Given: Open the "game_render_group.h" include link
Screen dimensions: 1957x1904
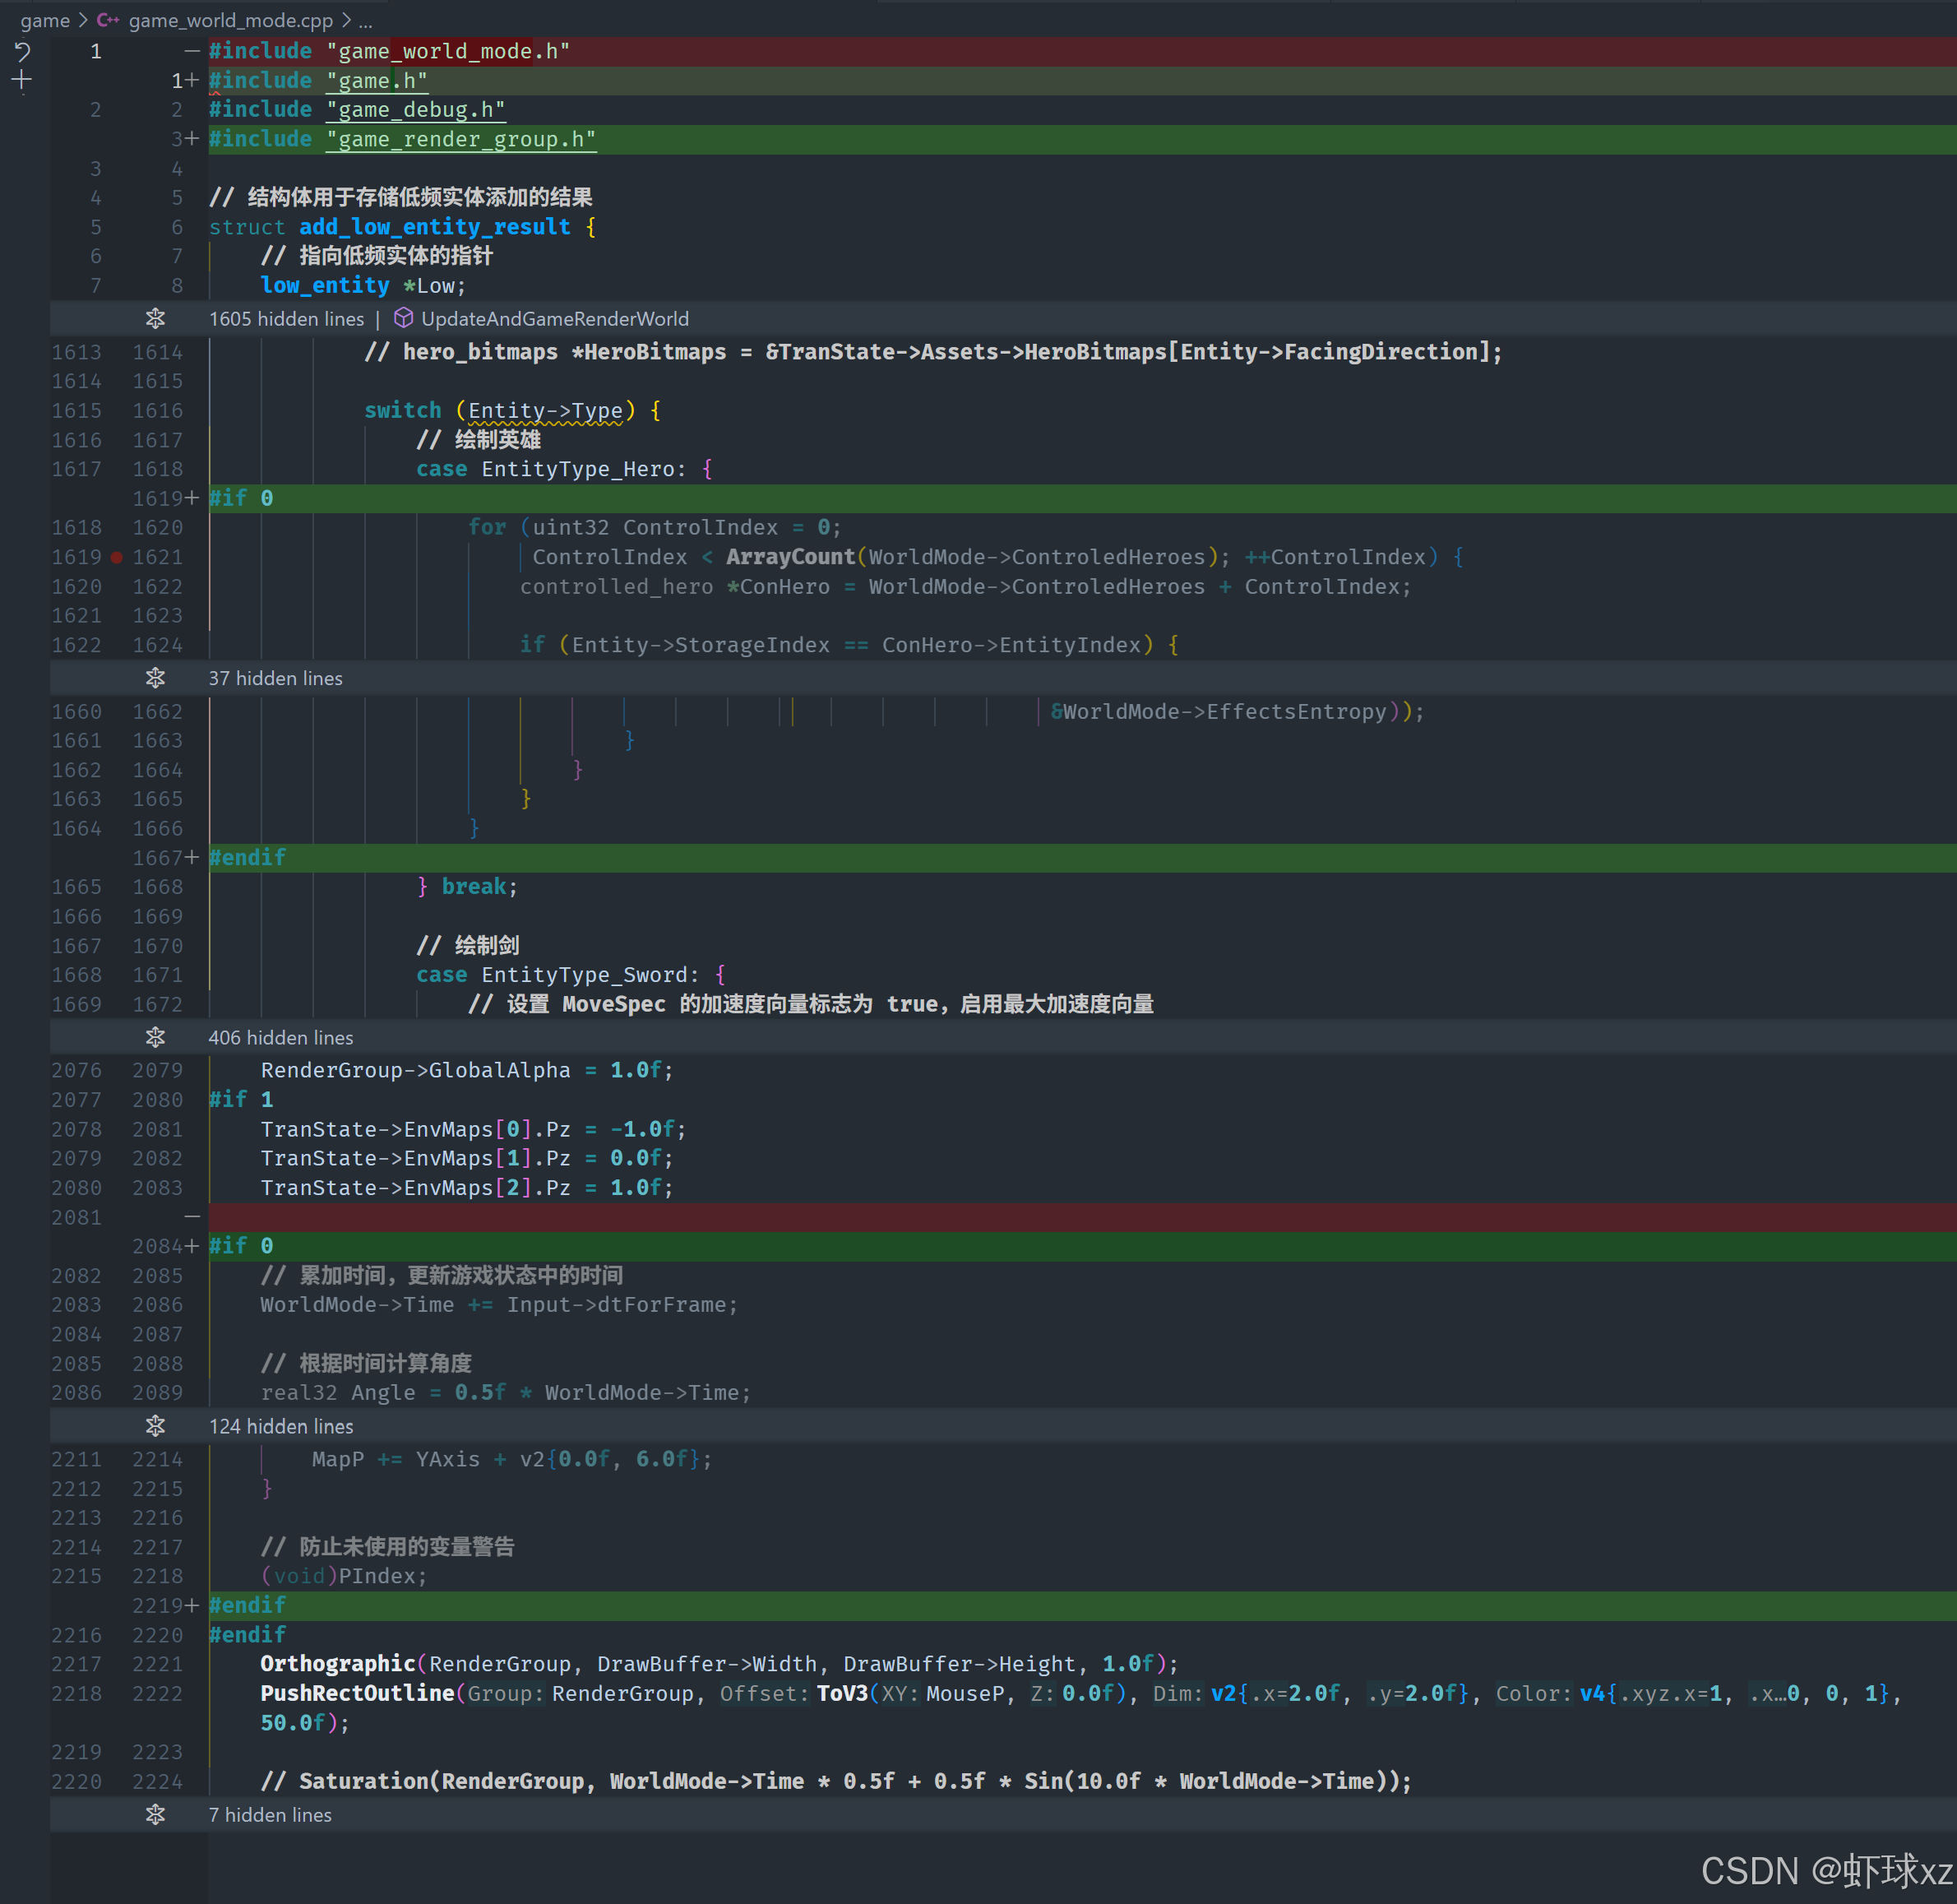Looking at the screenshot, I should tap(461, 139).
